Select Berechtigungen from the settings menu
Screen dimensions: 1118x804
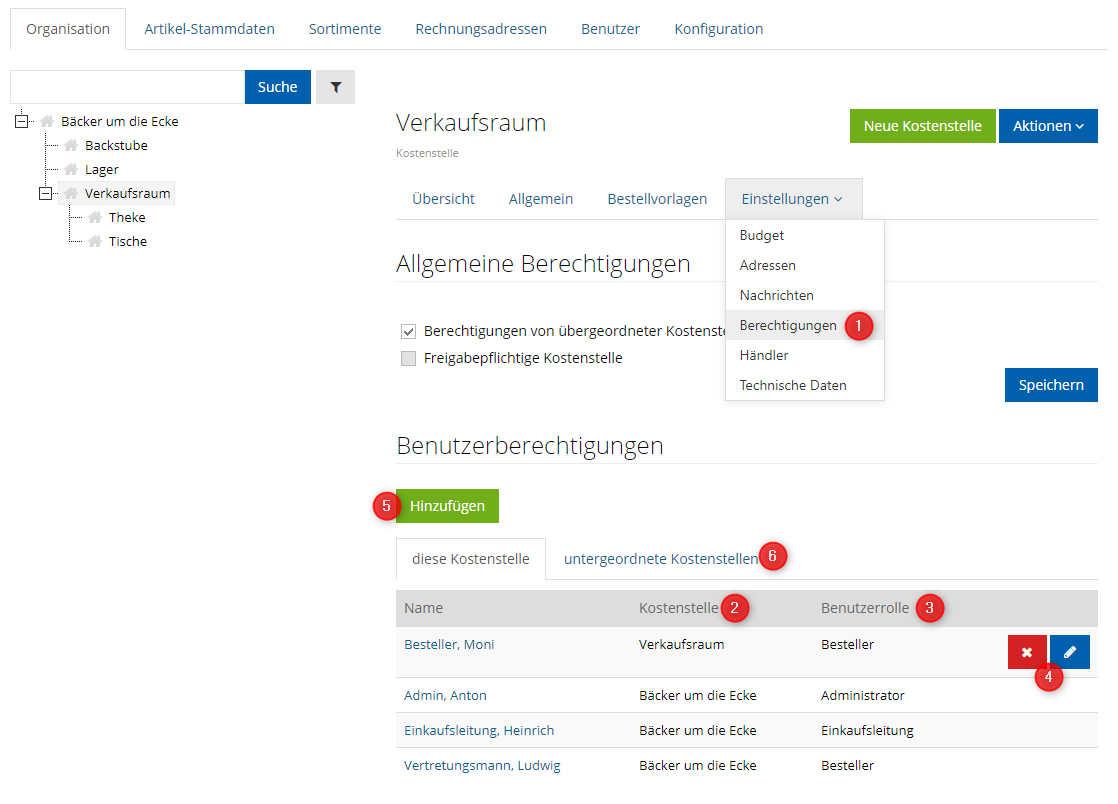788,325
